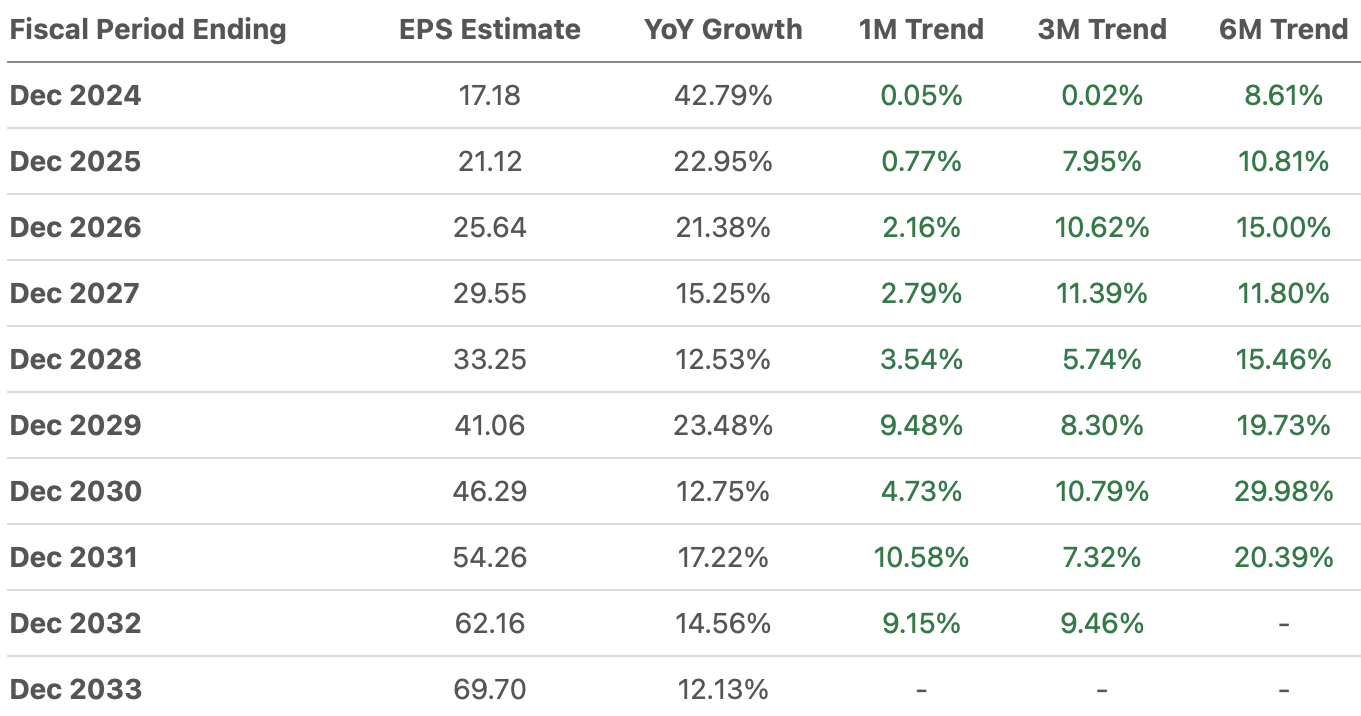Select the Dec 2029 row label
This screenshot has height=716, width=1361.
(76, 426)
